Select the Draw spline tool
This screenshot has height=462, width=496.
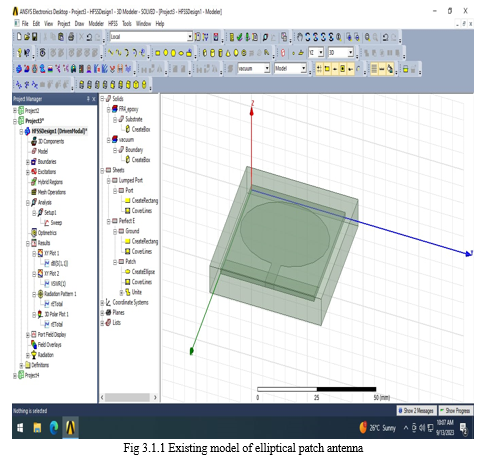pyautogui.click(x=118, y=52)
